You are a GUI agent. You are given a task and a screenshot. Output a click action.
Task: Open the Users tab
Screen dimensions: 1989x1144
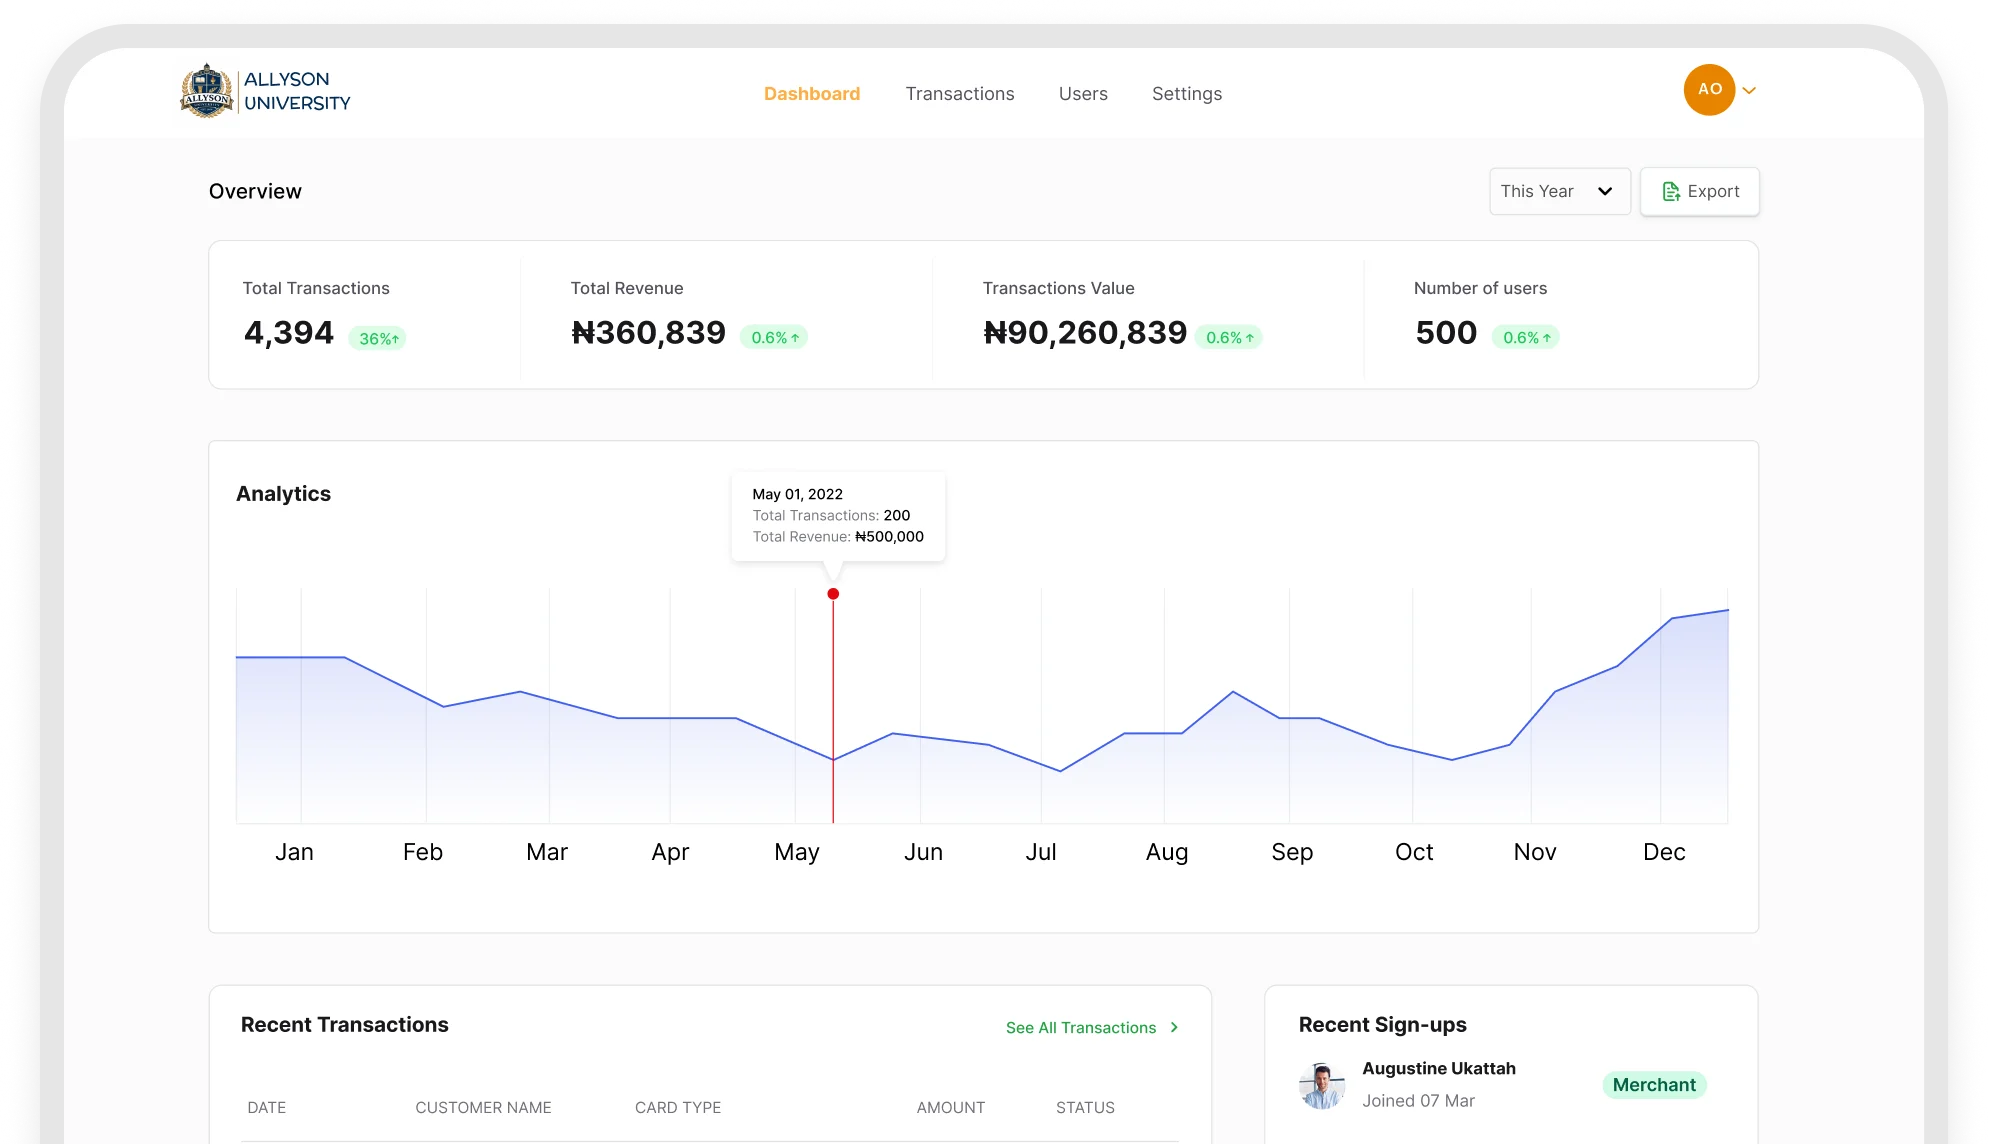pyautogui.click(x=1082, y=93)
